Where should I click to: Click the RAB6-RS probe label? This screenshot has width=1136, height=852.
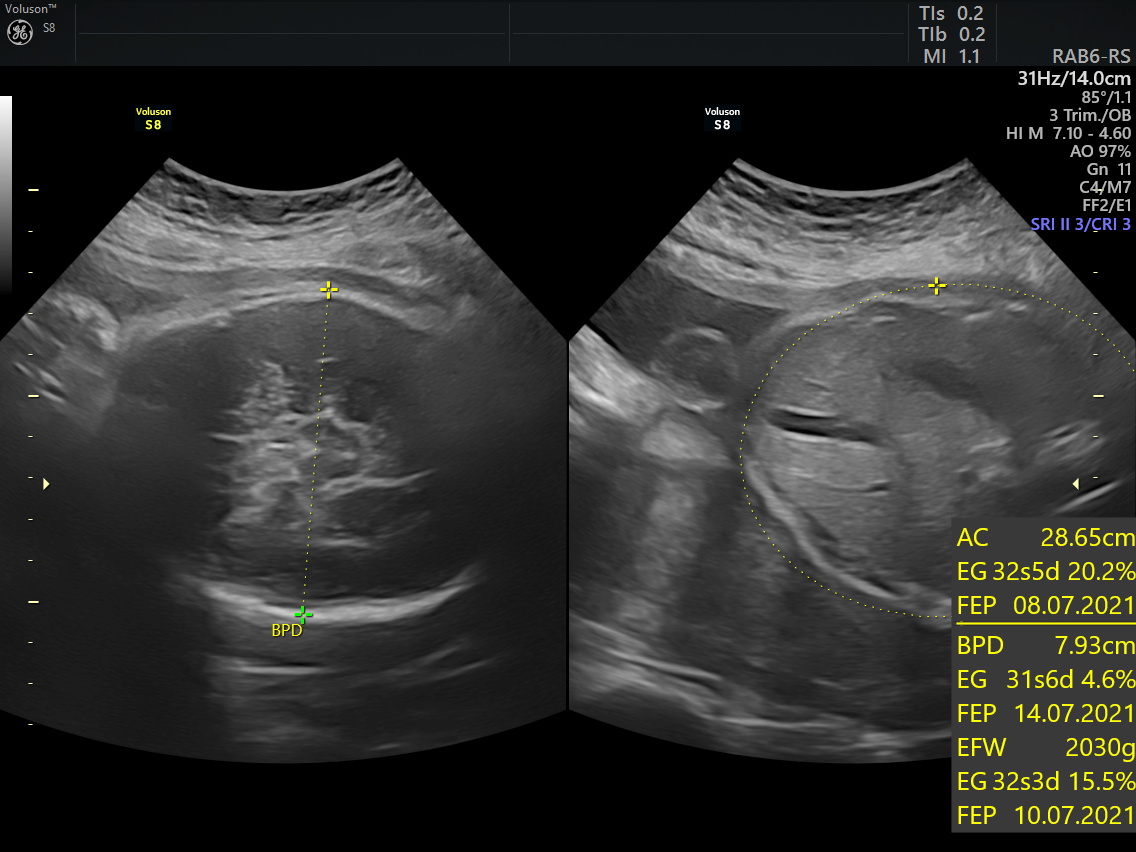click(1091, 57)
